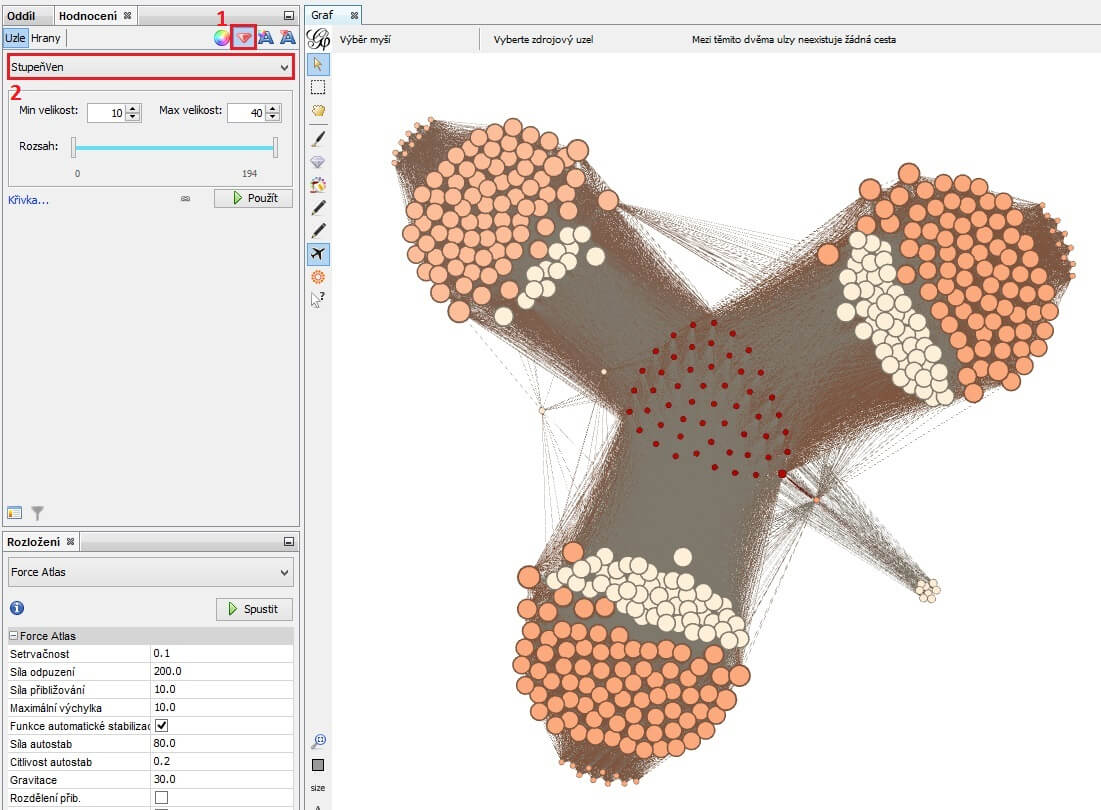Open the StupeňVen attribute dropdown
Image resolution: width=1101 pixels, height=810 pixels.
(150, 67)
